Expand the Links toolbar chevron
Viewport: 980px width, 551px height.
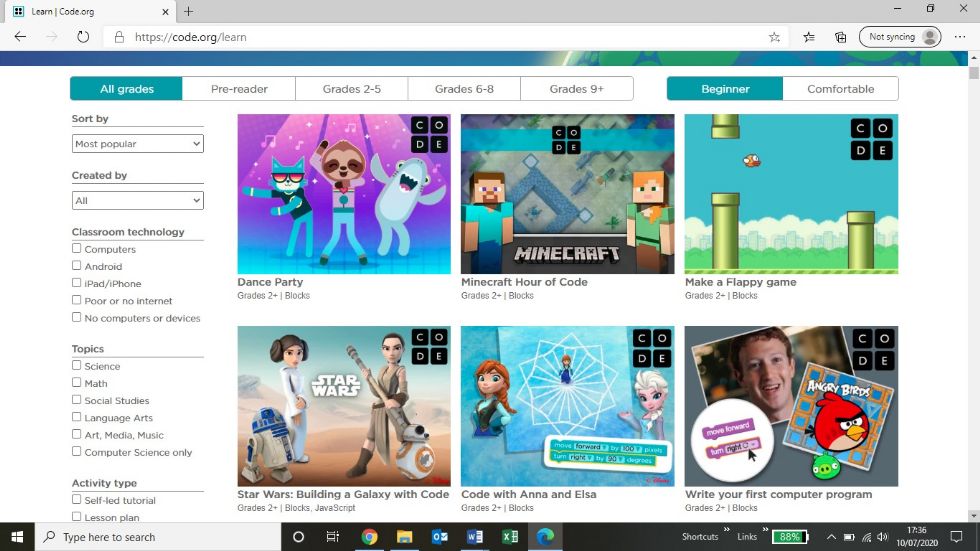pos(764,530)
